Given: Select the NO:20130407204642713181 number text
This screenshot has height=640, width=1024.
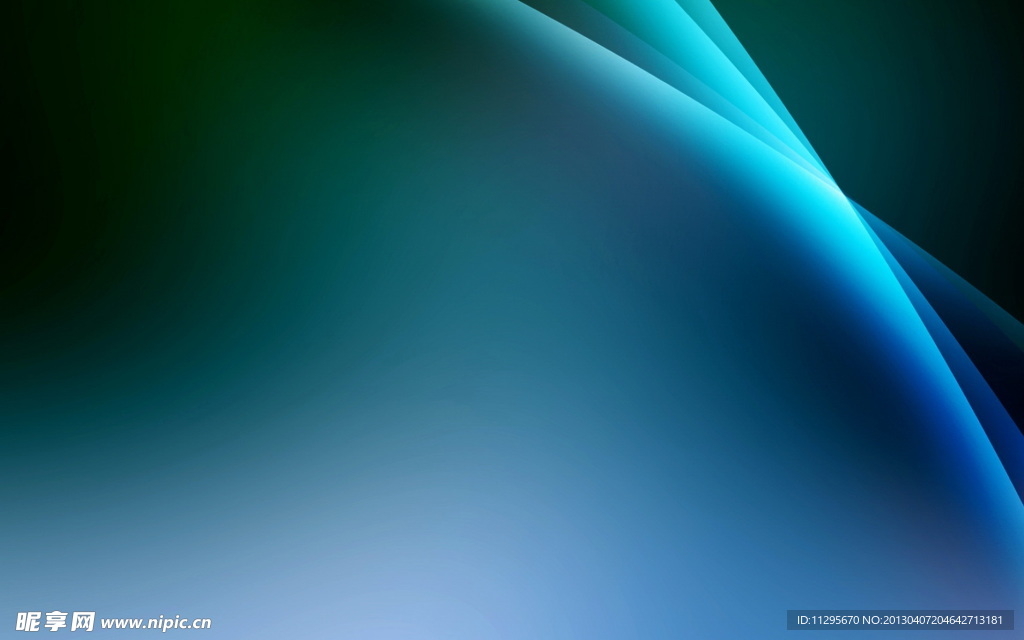Looking at the screenshot, I should pos(933,620).
